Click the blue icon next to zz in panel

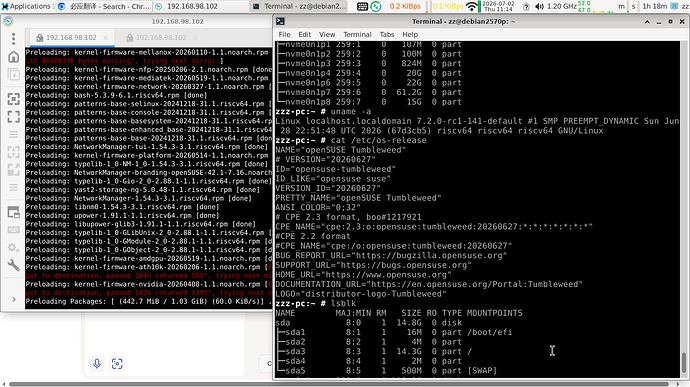click(674, 6)
